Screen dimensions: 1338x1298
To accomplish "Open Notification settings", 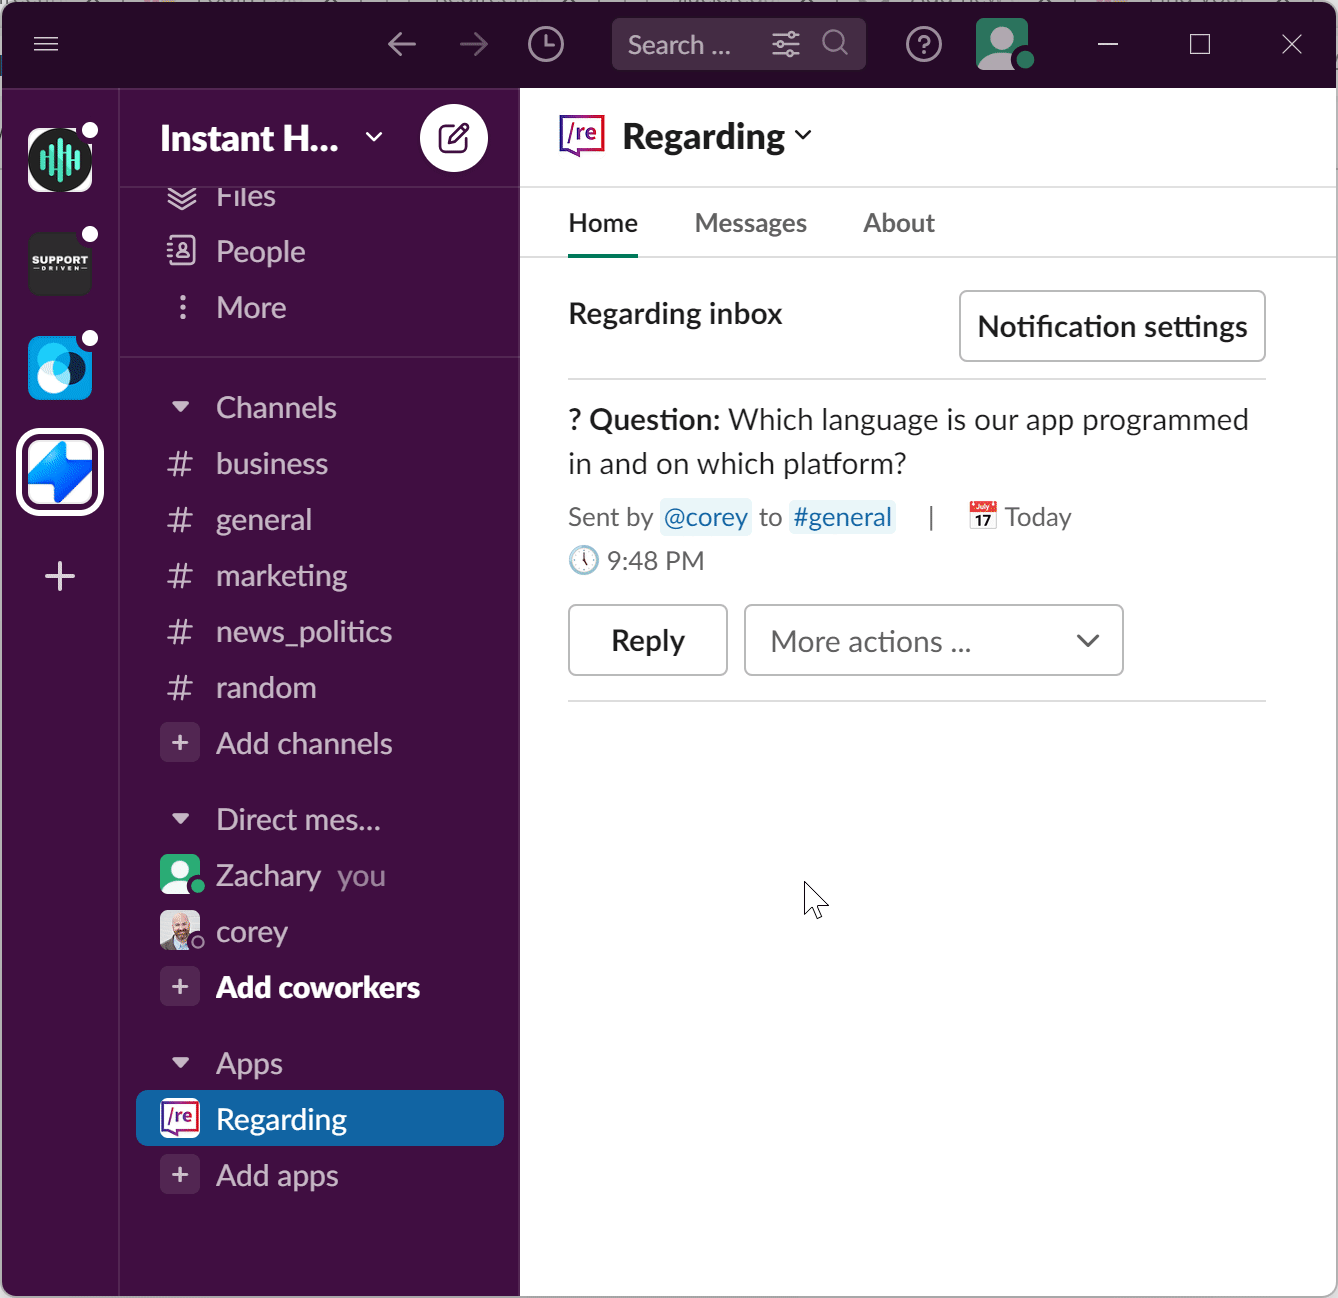I will [1112, 326].
